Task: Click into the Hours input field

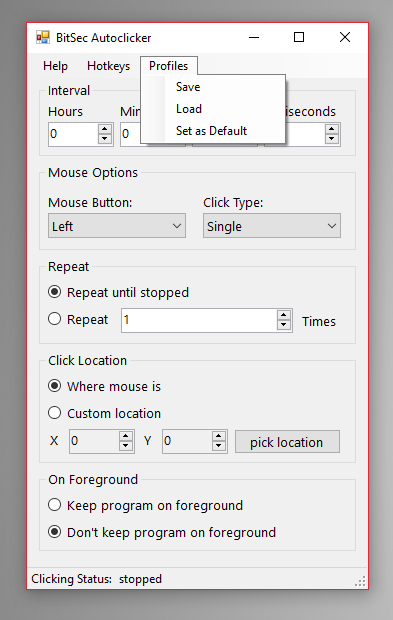Action: point(73,134)
